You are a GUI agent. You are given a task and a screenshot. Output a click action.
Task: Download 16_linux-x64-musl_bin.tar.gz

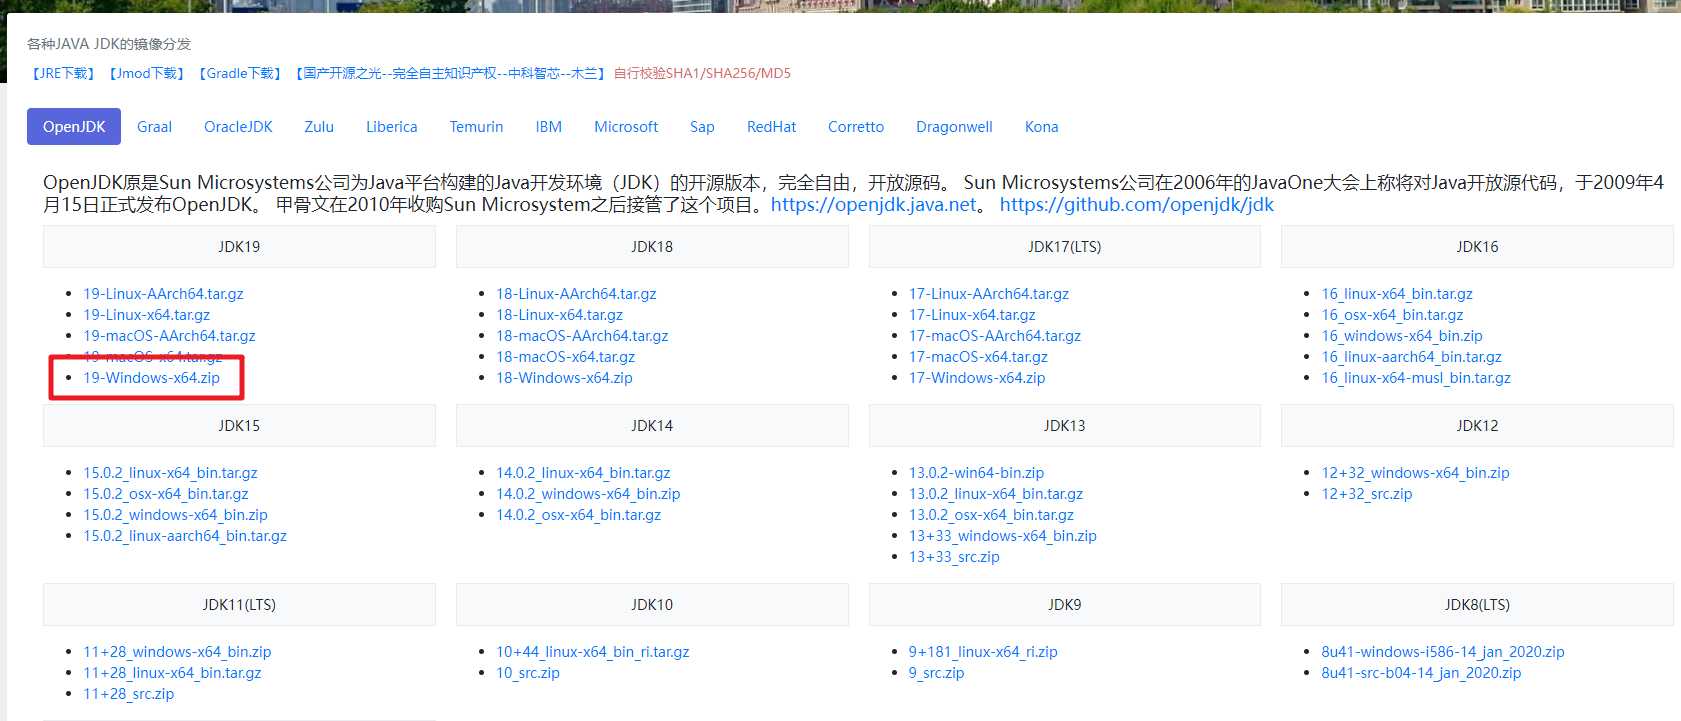coord(1416,378)
